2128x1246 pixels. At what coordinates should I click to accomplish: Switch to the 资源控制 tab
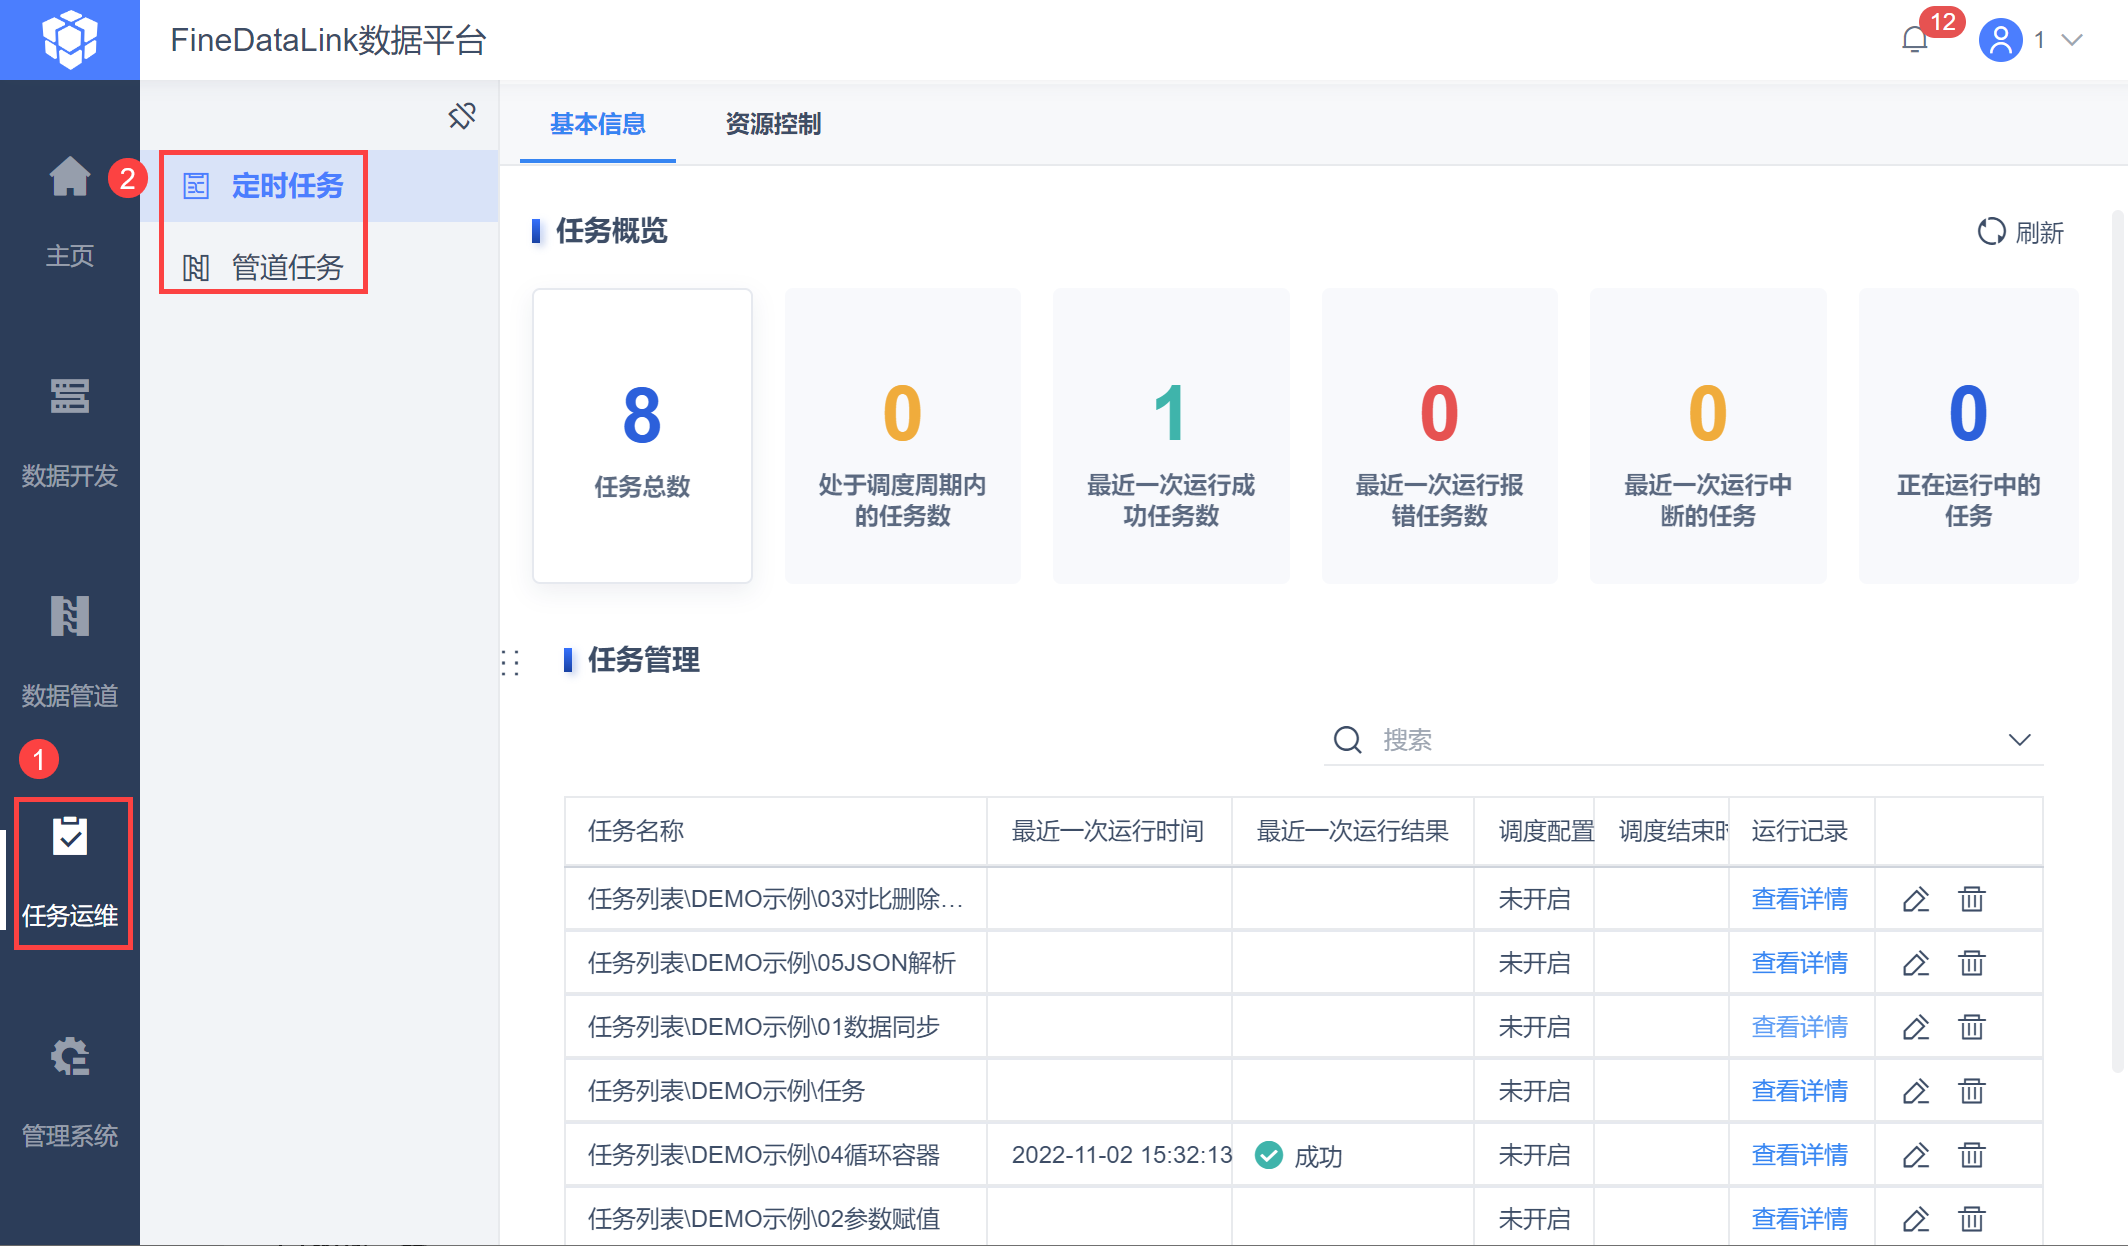(x=773, y=124)
